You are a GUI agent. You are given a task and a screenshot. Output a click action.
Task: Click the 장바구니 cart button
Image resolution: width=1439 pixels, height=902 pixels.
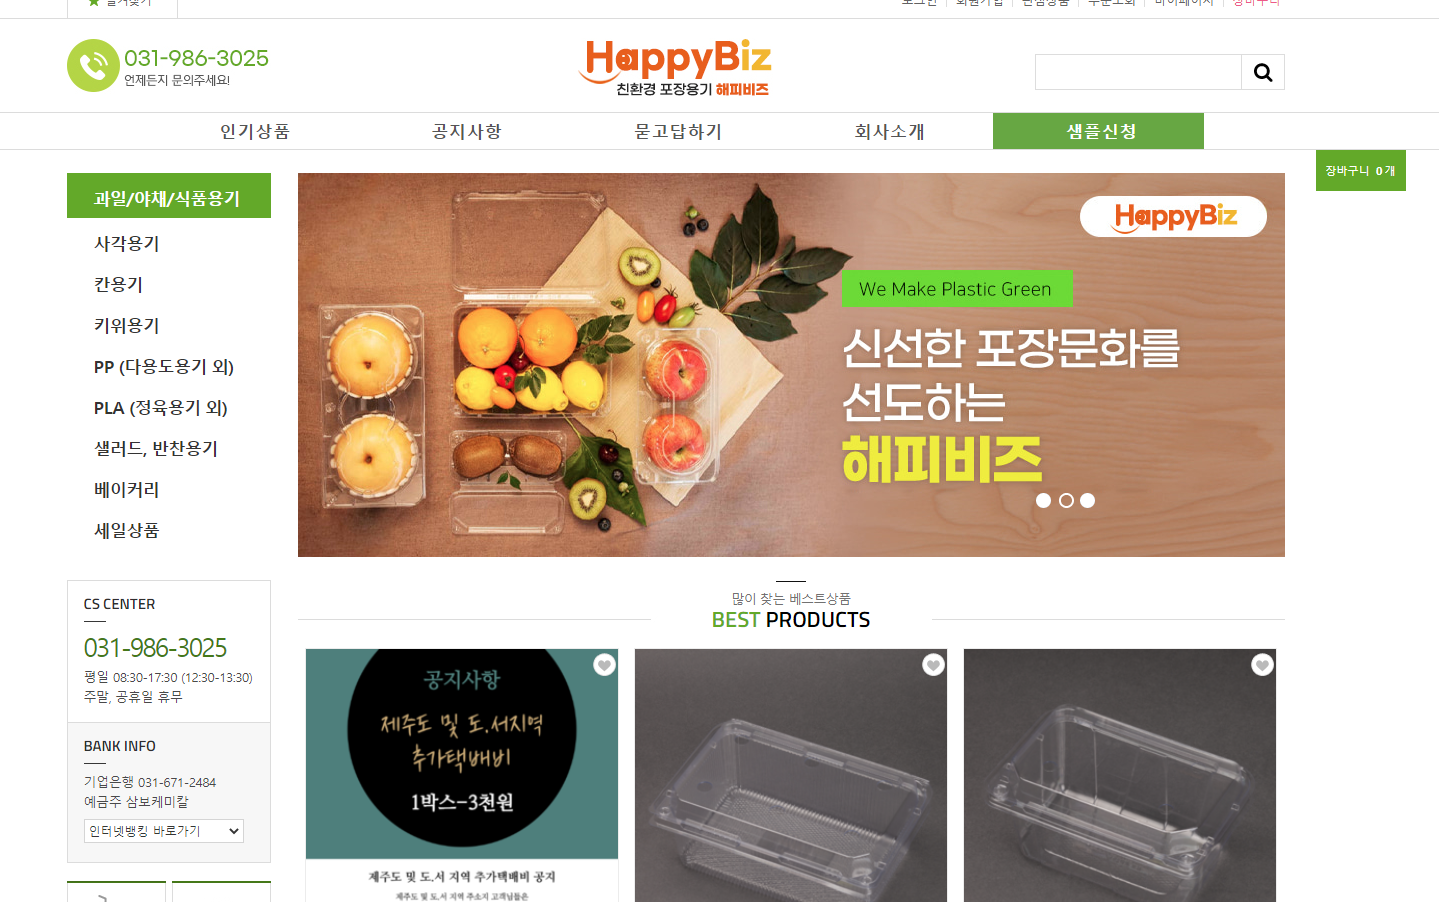(1360, 171)
